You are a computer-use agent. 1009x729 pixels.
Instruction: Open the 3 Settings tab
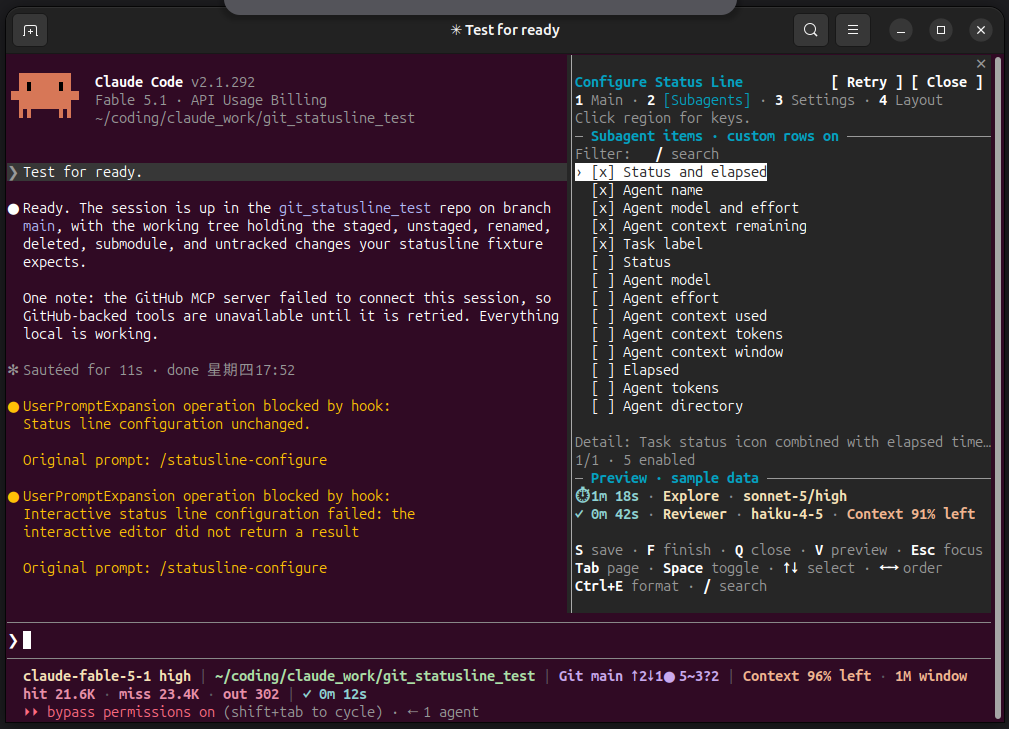(x=815, y=100)
